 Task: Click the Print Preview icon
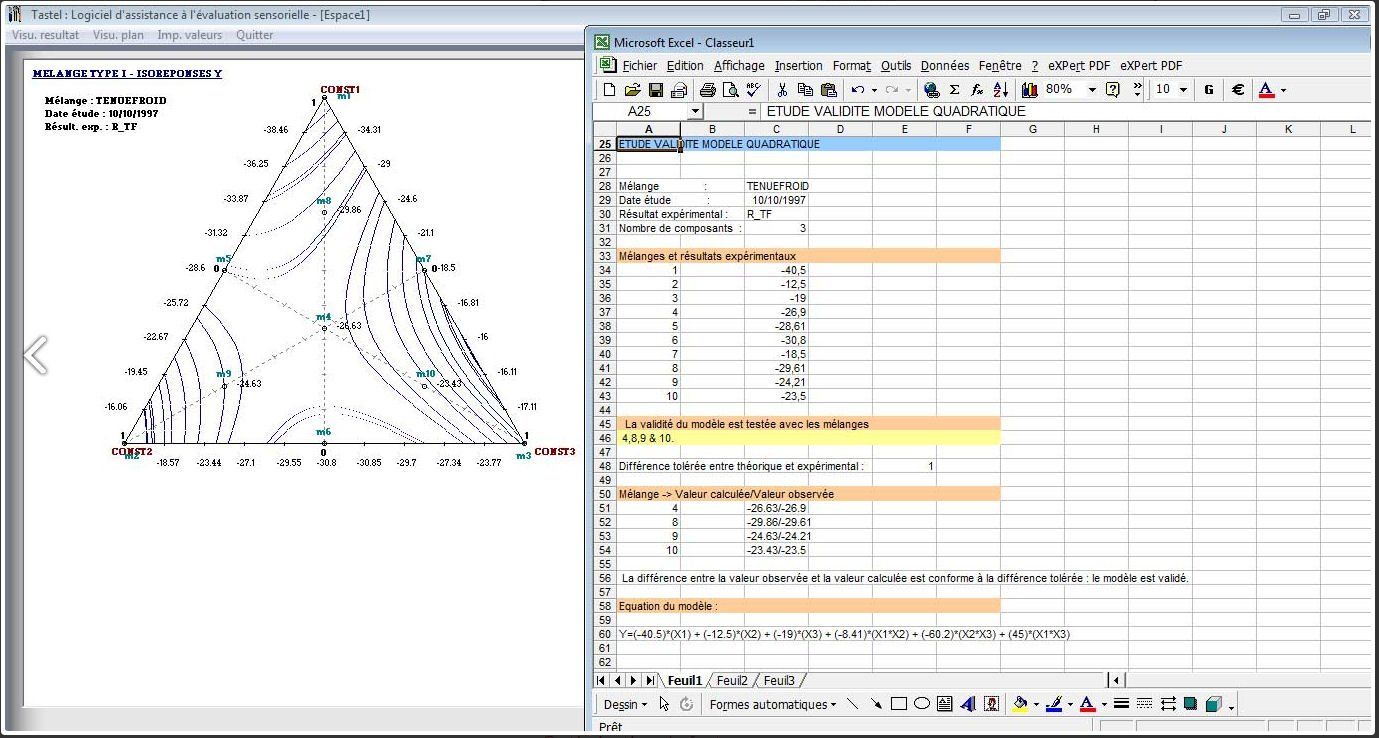coord(731,90)
